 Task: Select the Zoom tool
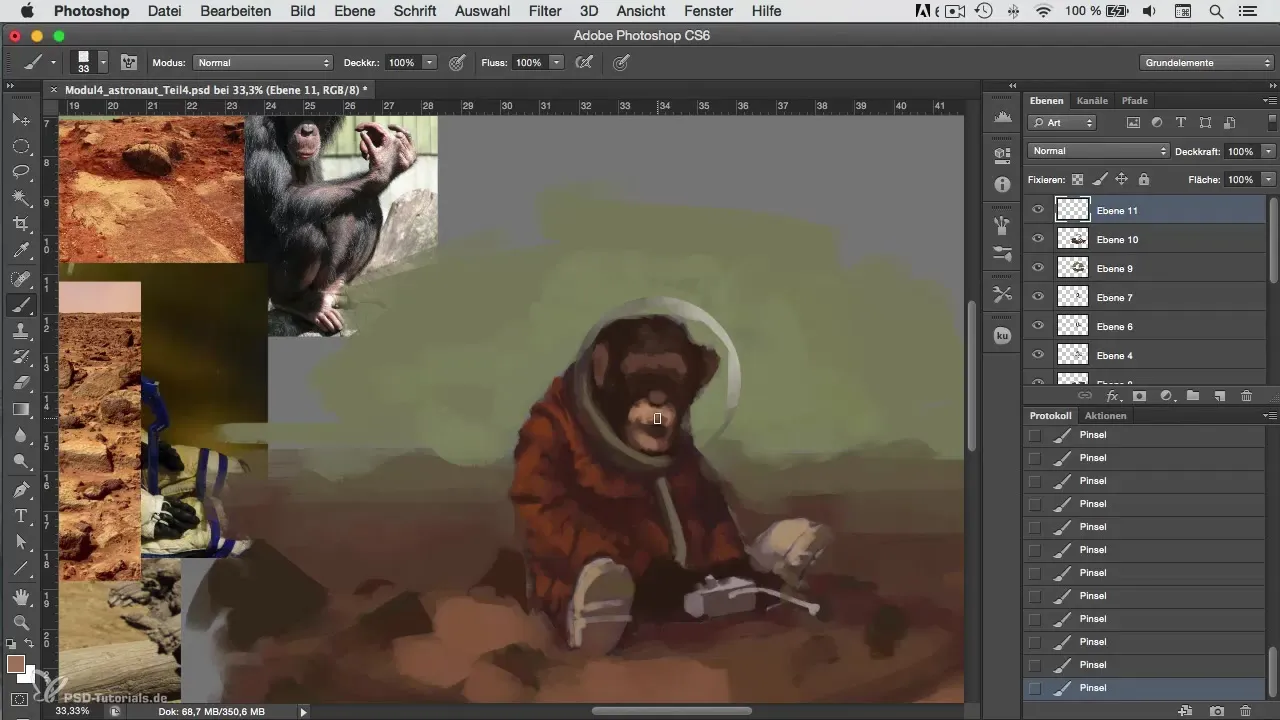coord(20,623)
